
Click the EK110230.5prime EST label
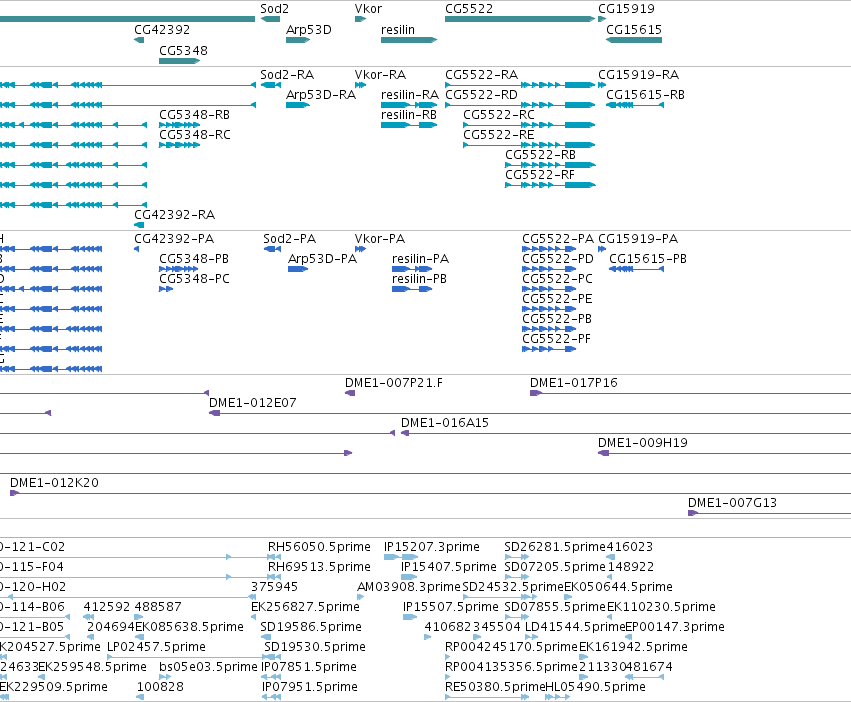pyautogui.click(x=661, y=606)
